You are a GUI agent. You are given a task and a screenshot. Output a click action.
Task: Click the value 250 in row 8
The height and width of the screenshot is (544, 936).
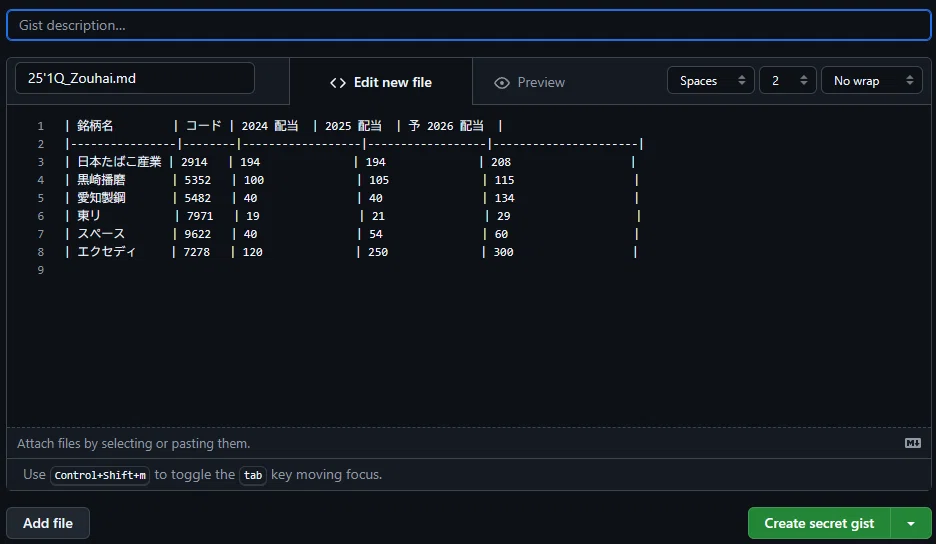point(378,252)
